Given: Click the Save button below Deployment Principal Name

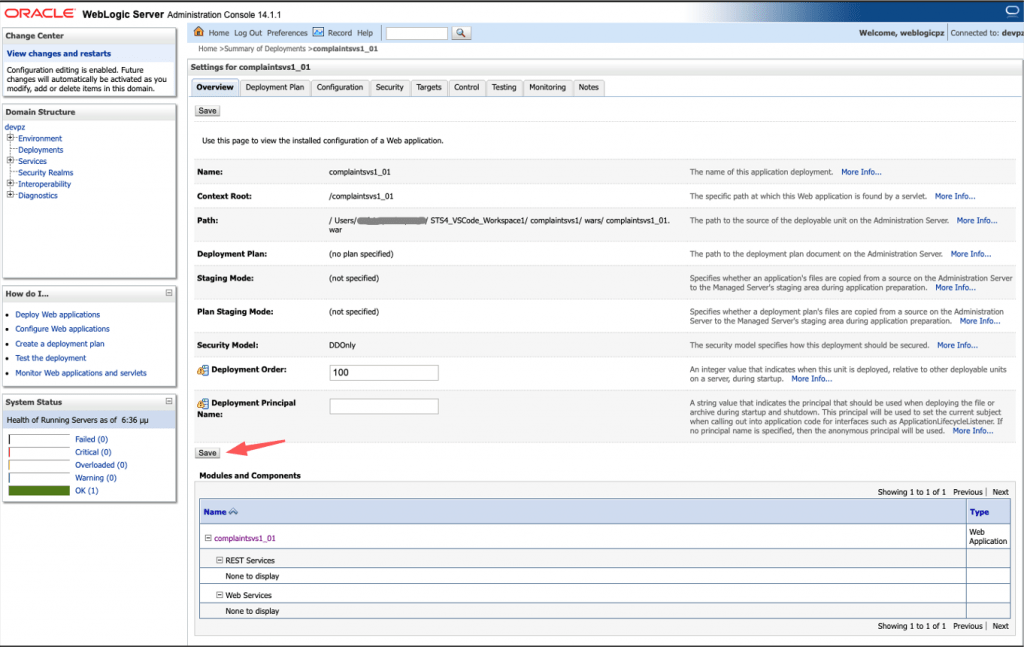Looking at the screenshot, I should (207, 452).
